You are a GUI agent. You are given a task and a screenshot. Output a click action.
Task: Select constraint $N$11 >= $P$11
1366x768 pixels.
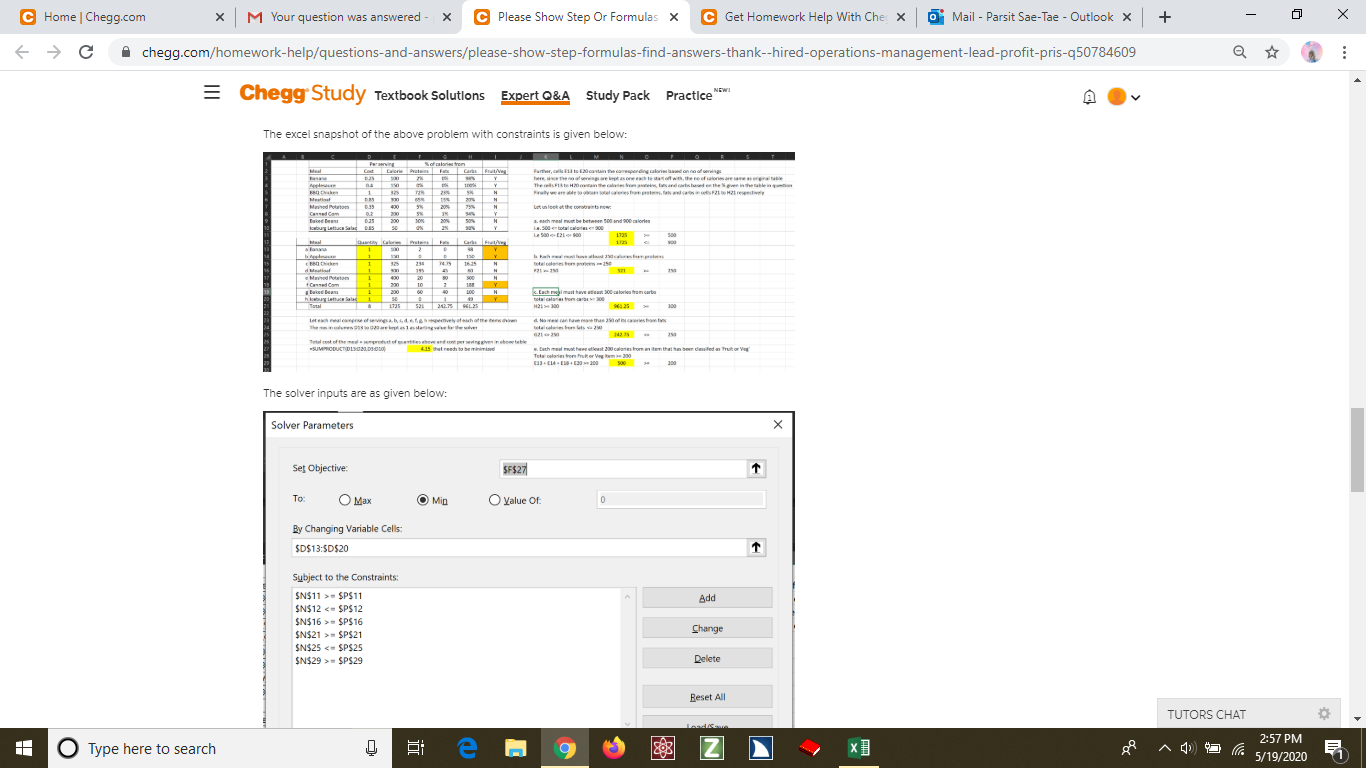(x=329, y=595)
